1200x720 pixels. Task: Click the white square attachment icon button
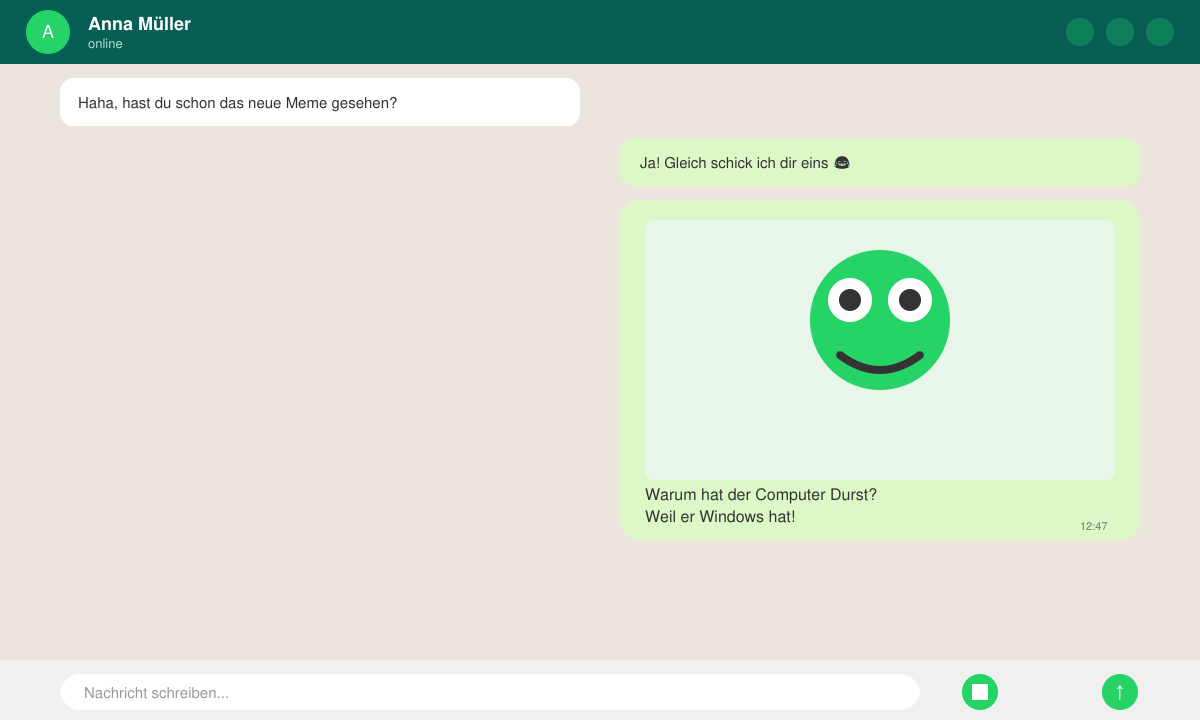[x=980, y=692]
